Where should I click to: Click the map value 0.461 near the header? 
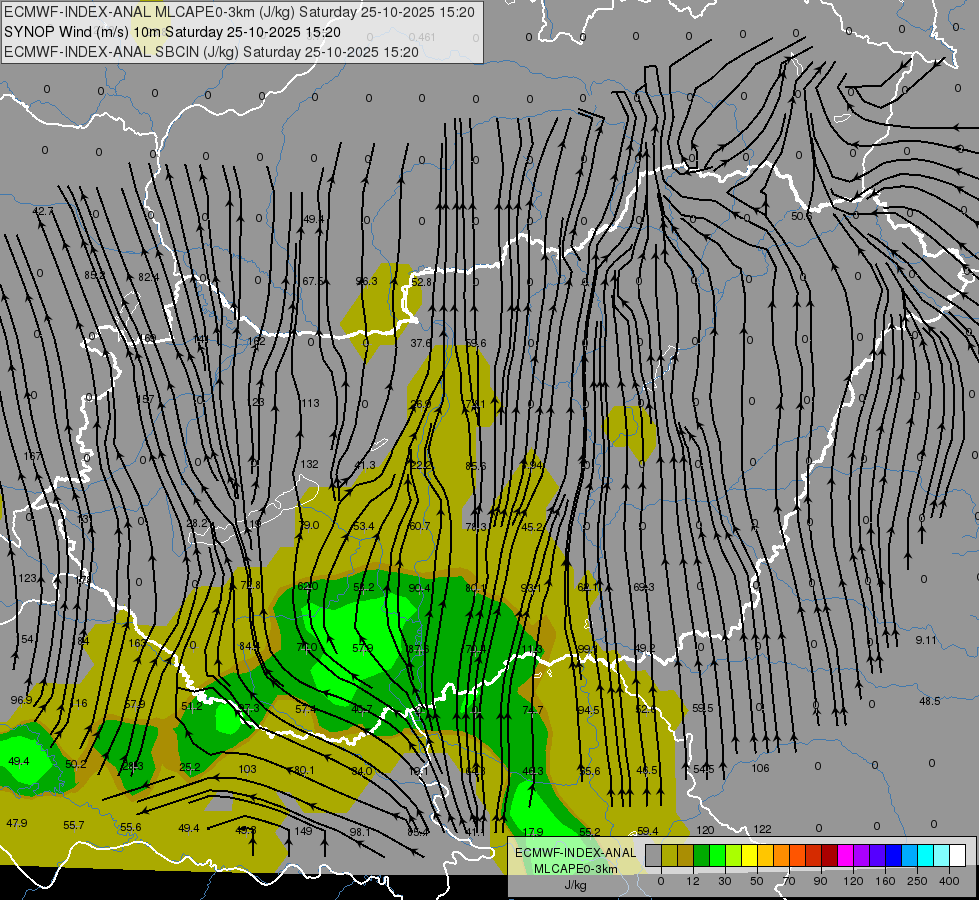tap(423, 37)
